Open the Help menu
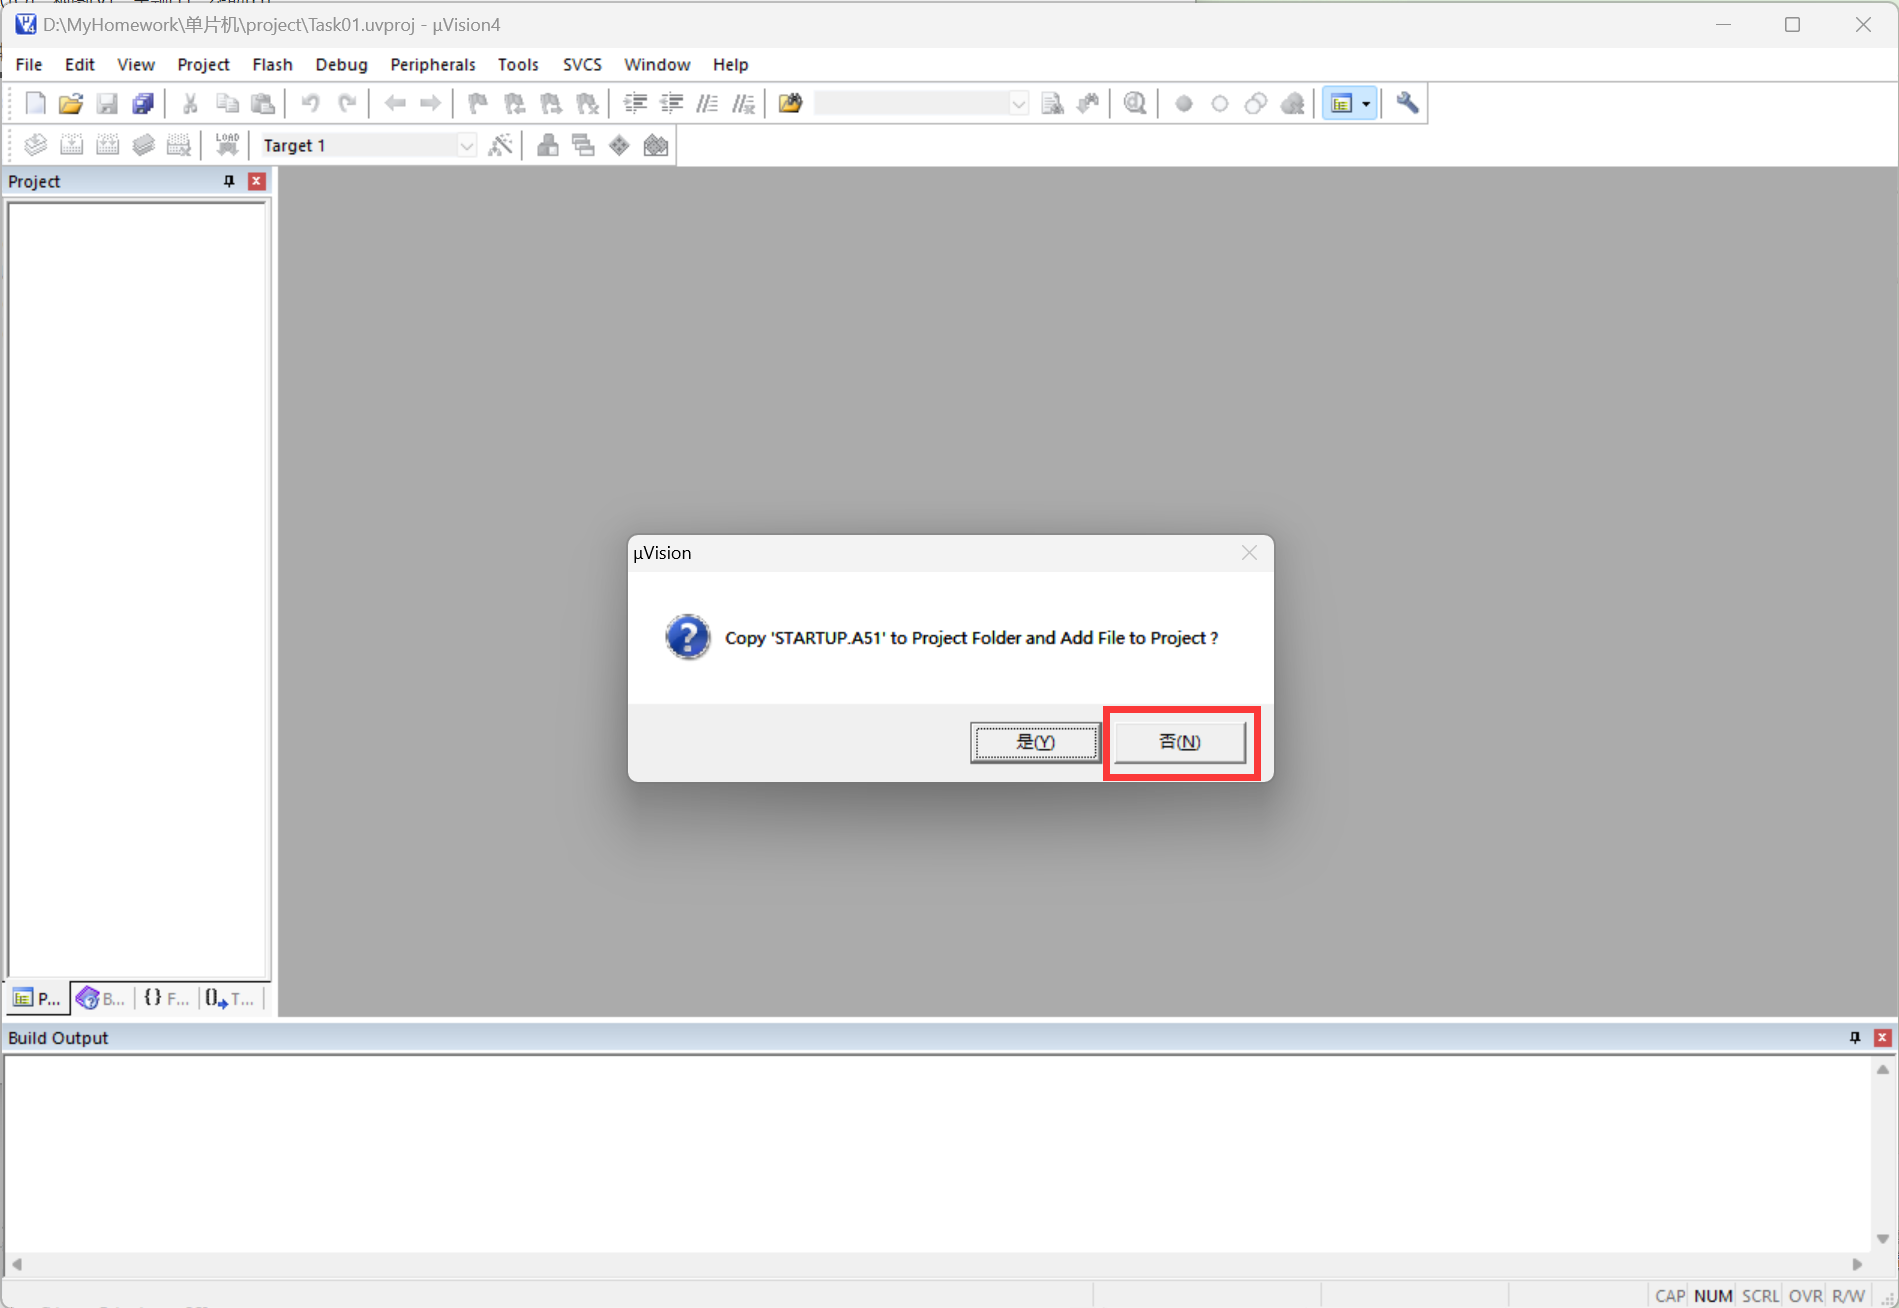 click(x=730, y=64)
